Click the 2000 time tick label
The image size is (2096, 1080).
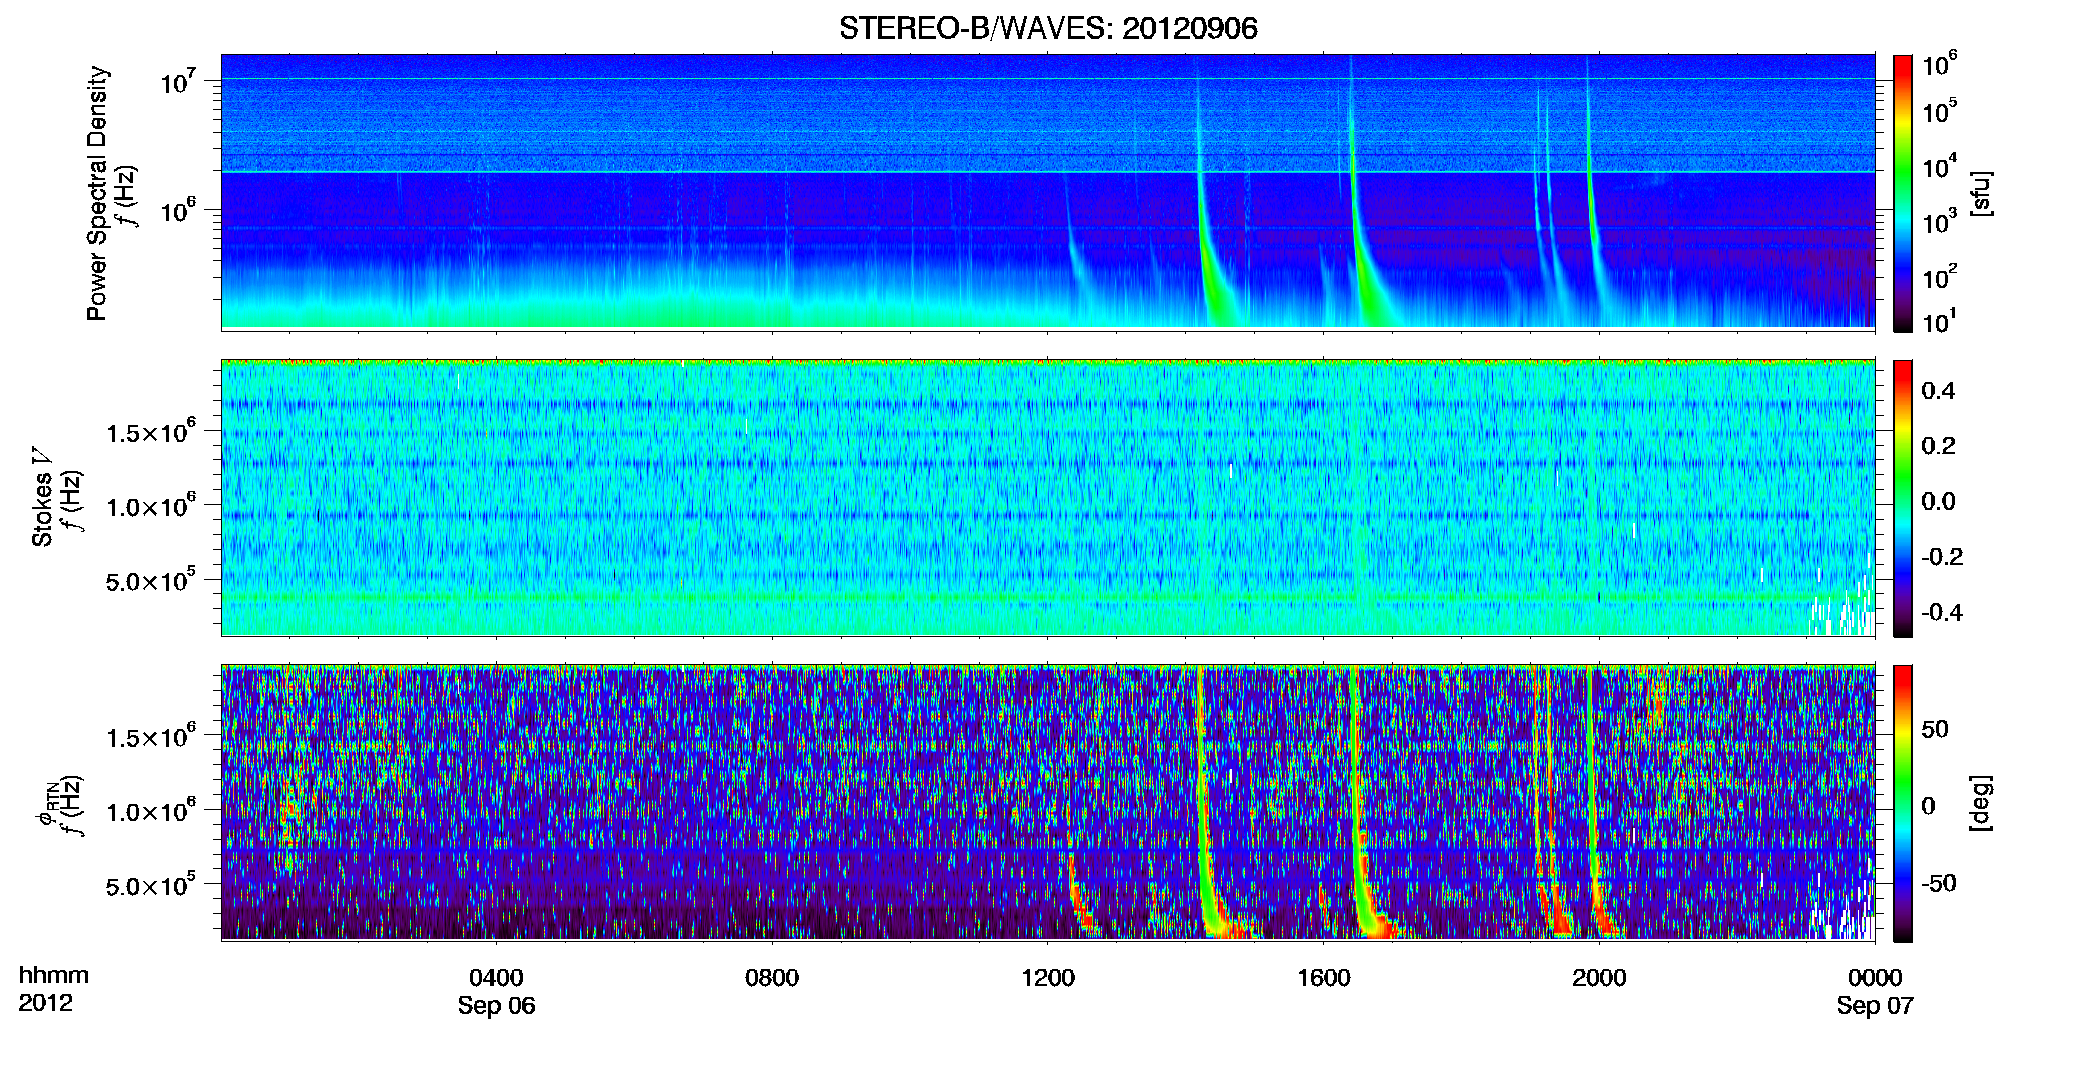coord(1599,978)
